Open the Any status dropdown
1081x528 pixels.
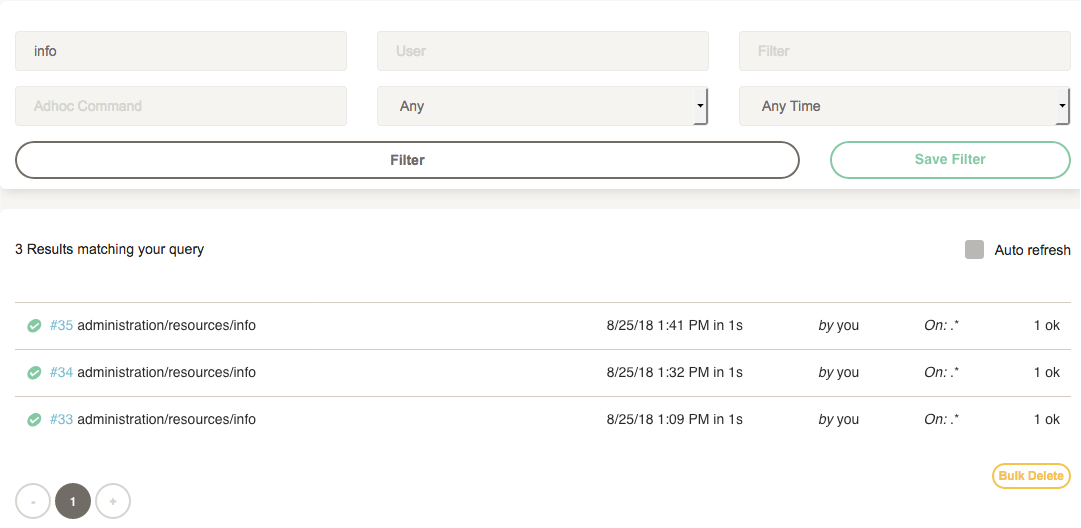click(x=543, y=106)
